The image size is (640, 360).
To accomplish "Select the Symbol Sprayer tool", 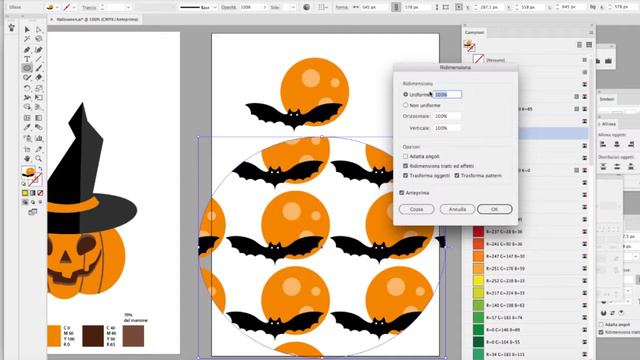I will click(x=27, y=139).
